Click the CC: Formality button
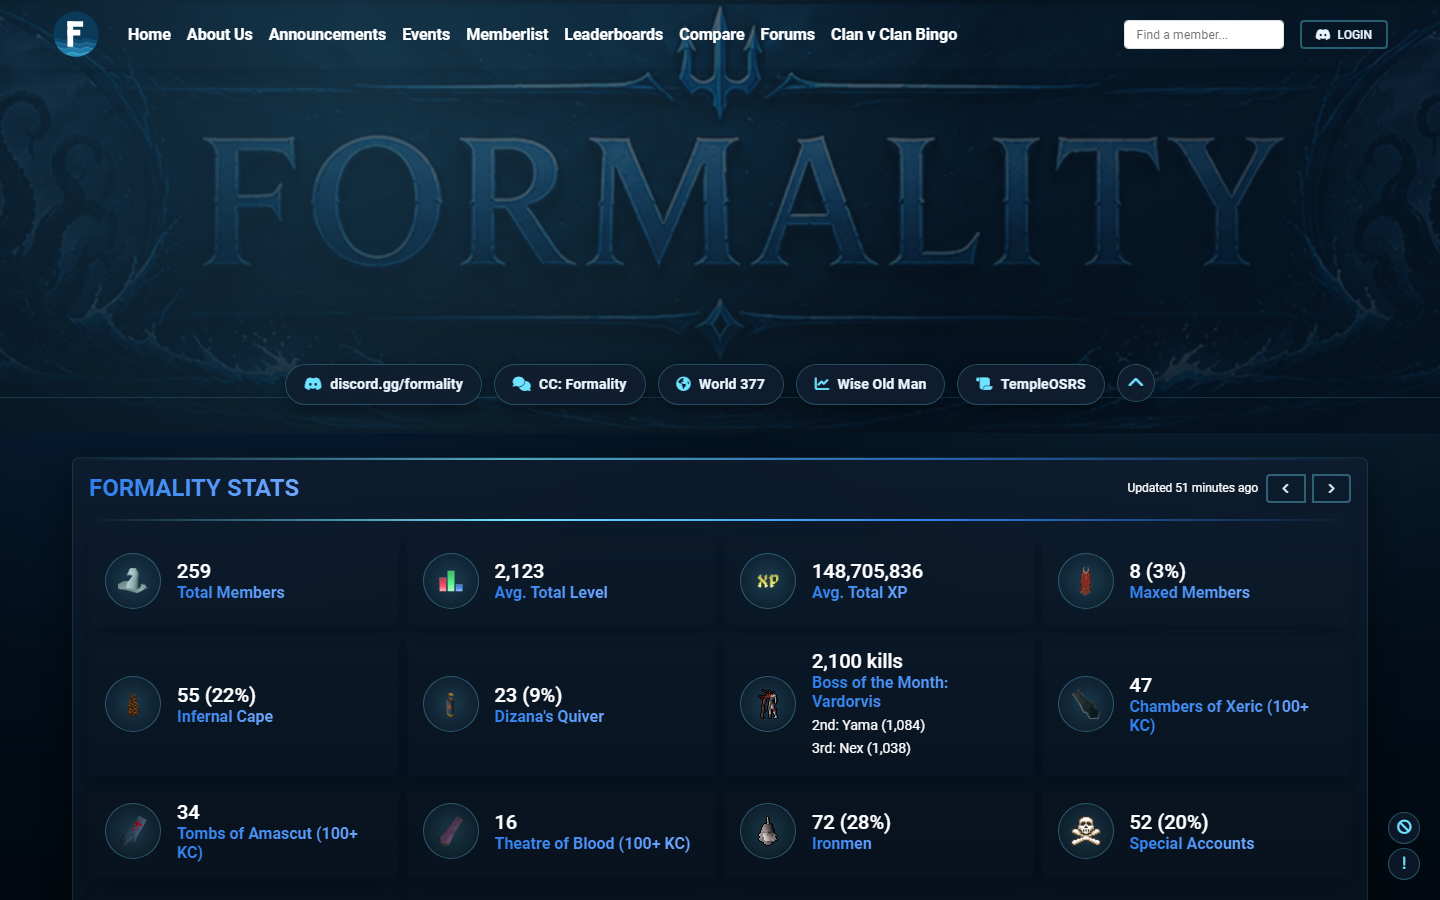Viewport: 1440px width, 900px height. pos(570,384)
